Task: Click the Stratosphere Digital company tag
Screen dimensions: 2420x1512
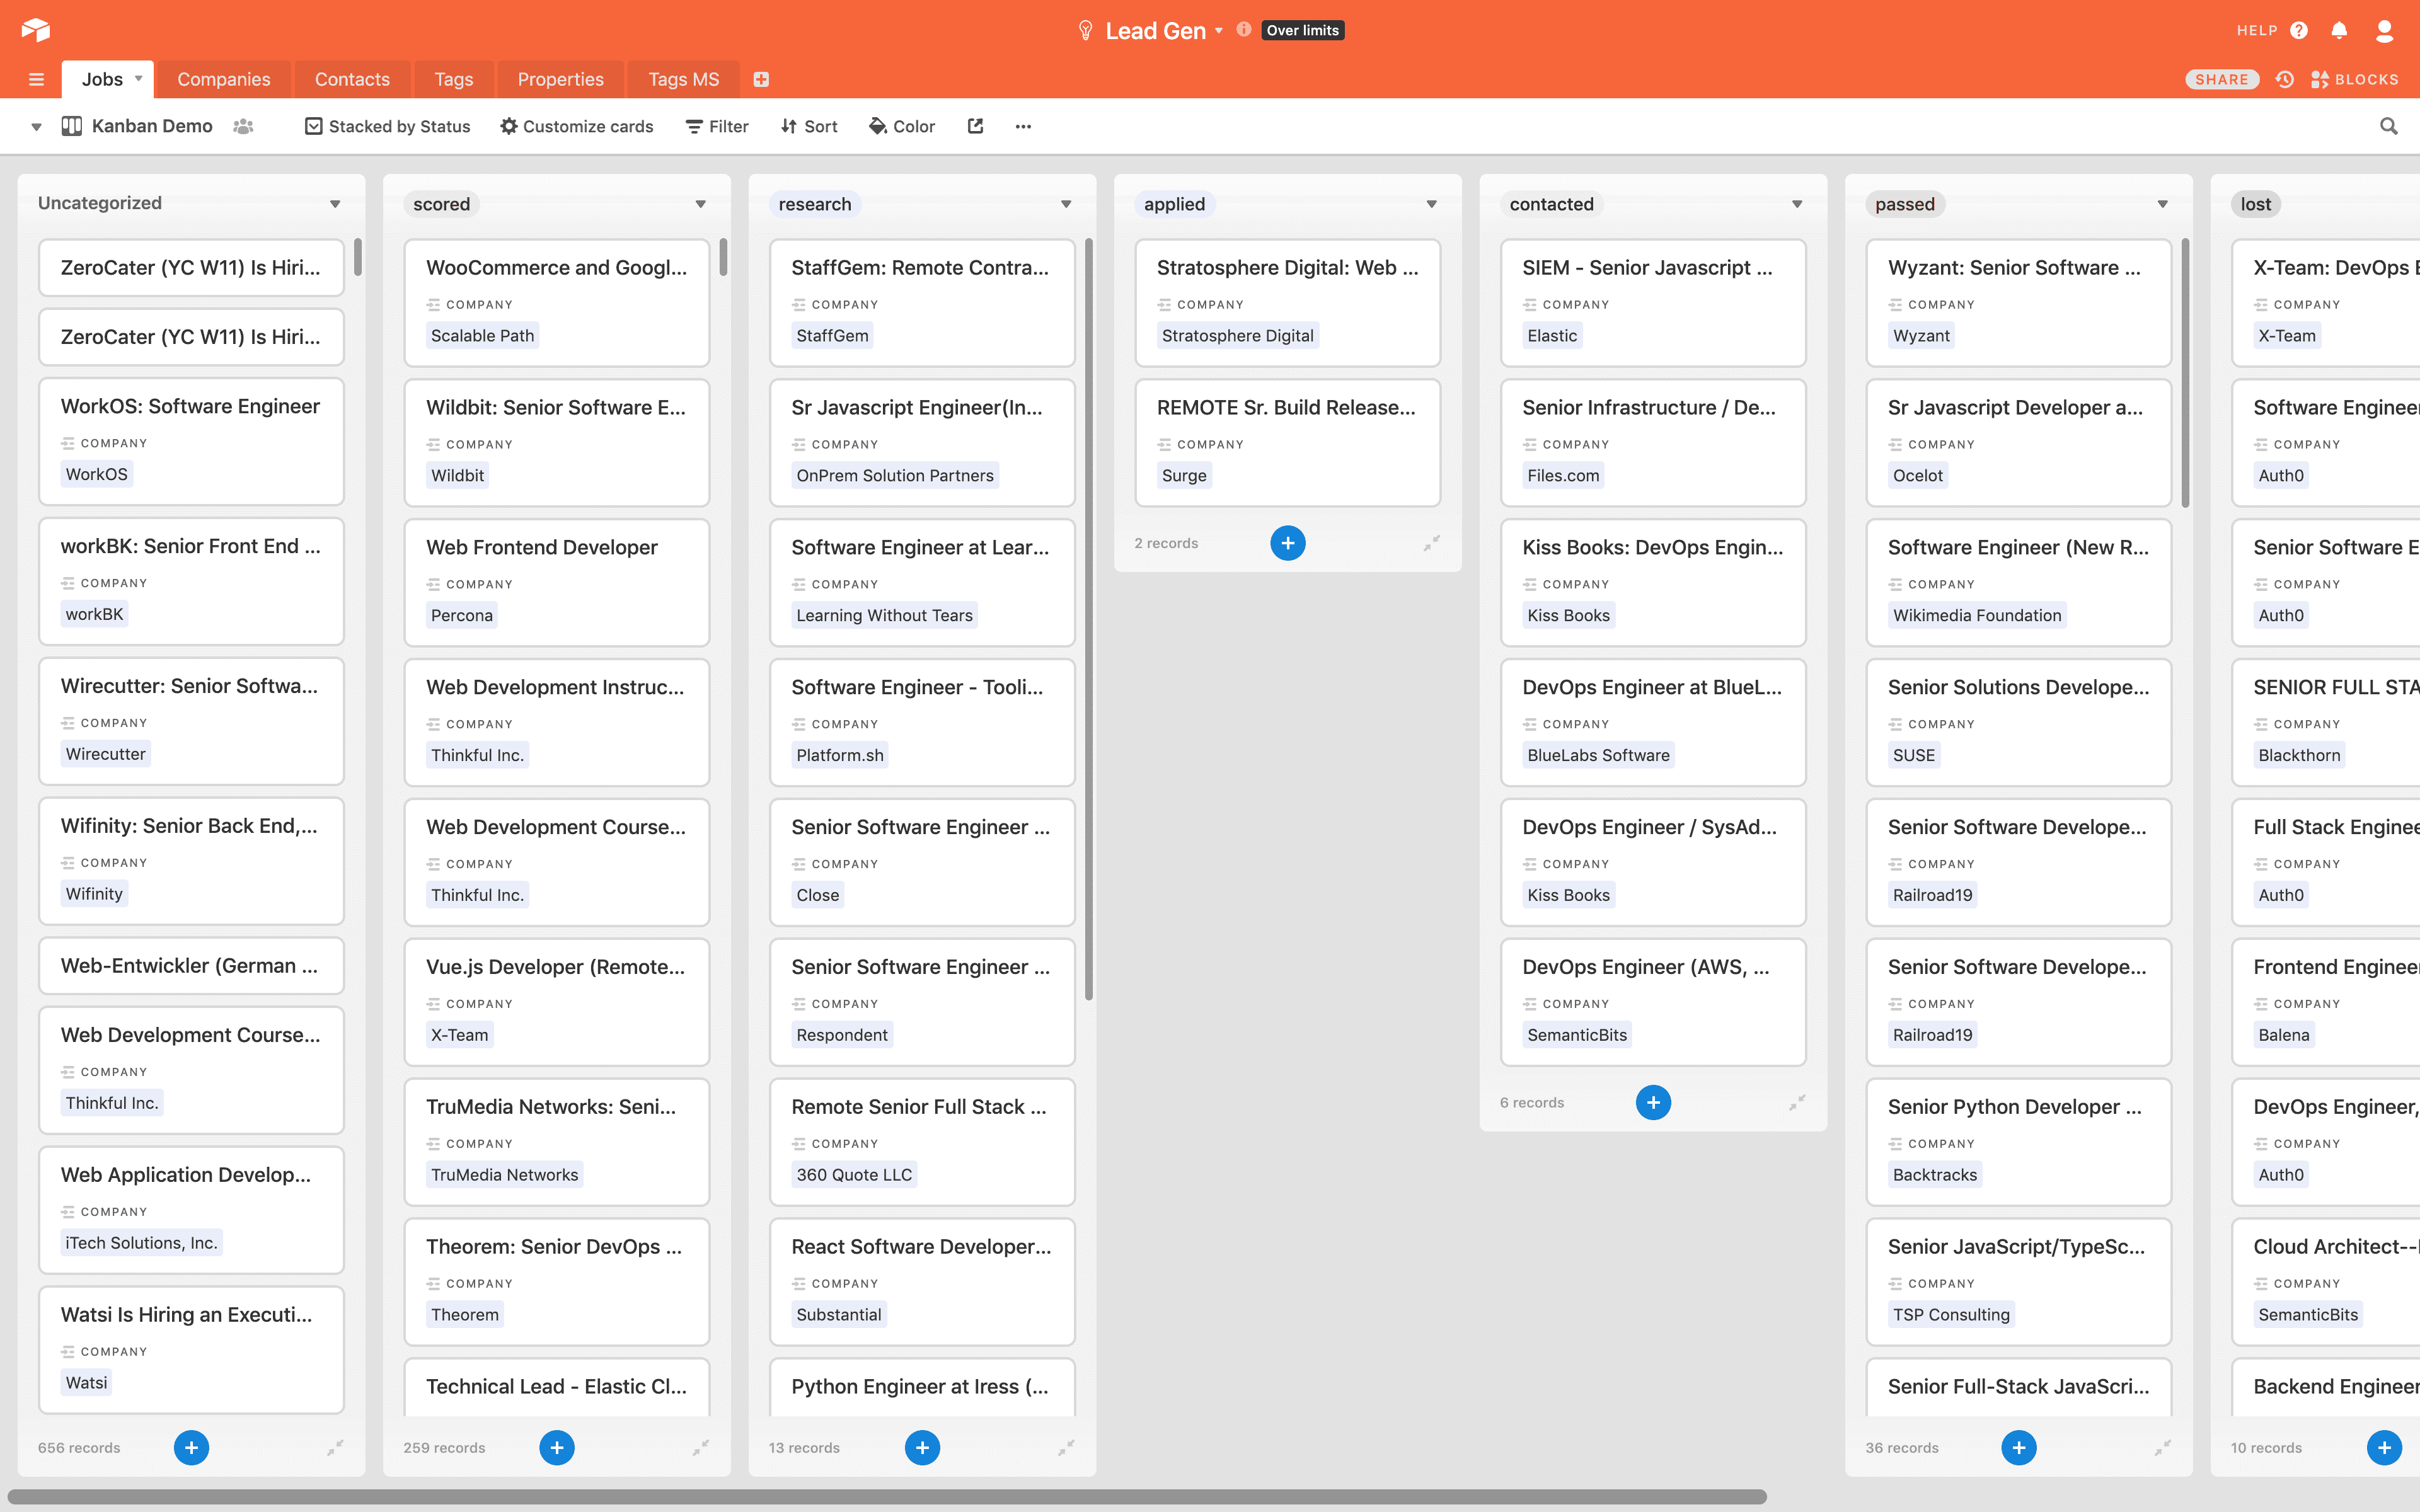Action: pyautogui.click(x=1237, y=335)
